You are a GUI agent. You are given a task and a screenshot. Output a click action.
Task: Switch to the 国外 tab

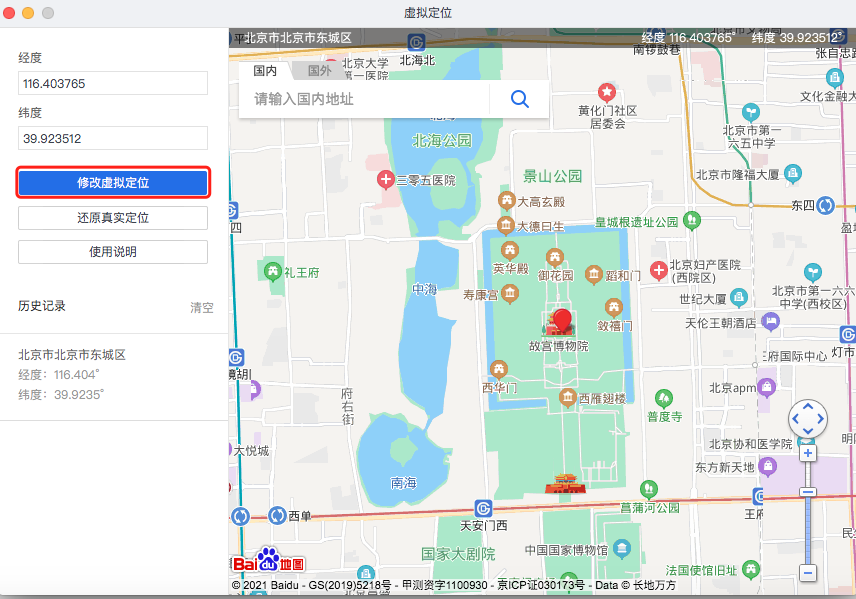320,70
